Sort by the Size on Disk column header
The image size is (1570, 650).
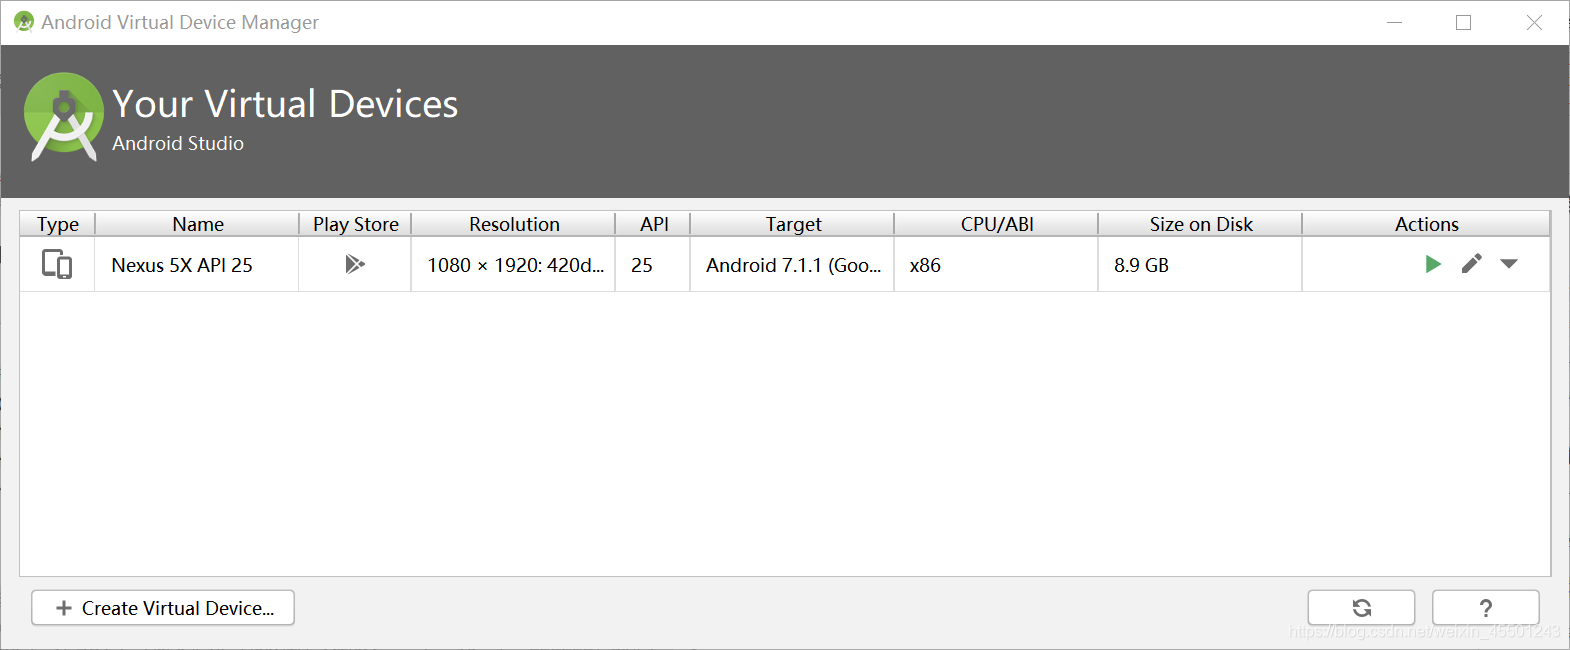[x=1200, y=224]
